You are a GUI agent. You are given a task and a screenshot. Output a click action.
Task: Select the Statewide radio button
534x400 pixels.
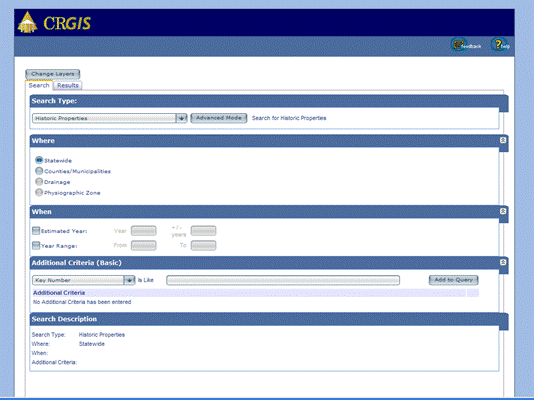pos(39,160)
